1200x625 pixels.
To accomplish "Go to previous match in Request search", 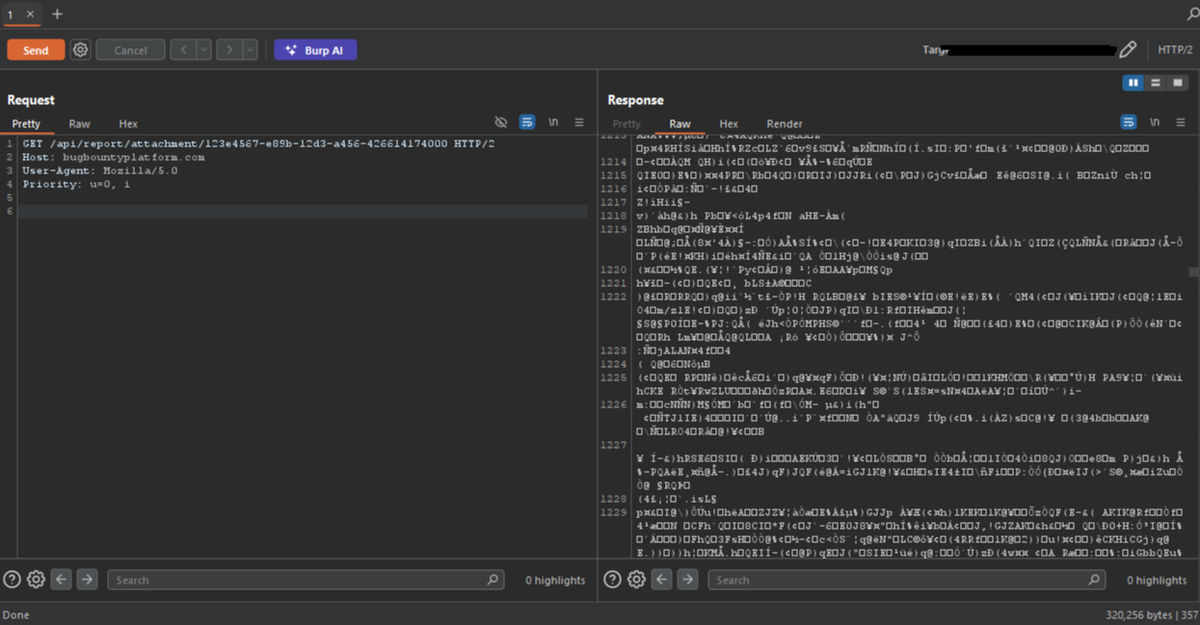I will tap(61, 579).
